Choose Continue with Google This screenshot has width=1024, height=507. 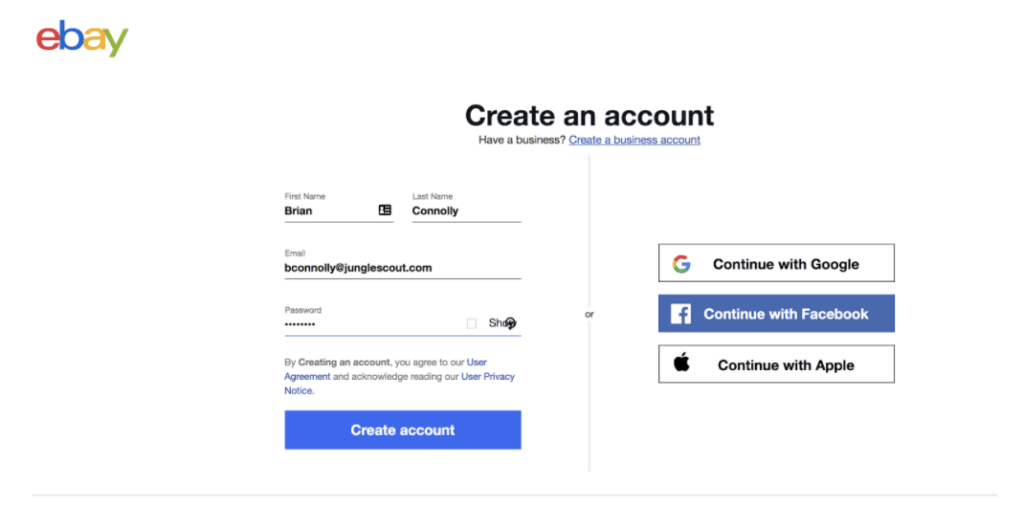click(x=776, y=263)
